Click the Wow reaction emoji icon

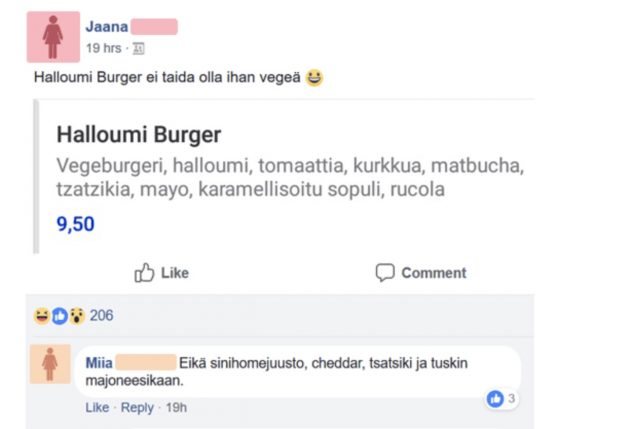[x=74, y=316]
